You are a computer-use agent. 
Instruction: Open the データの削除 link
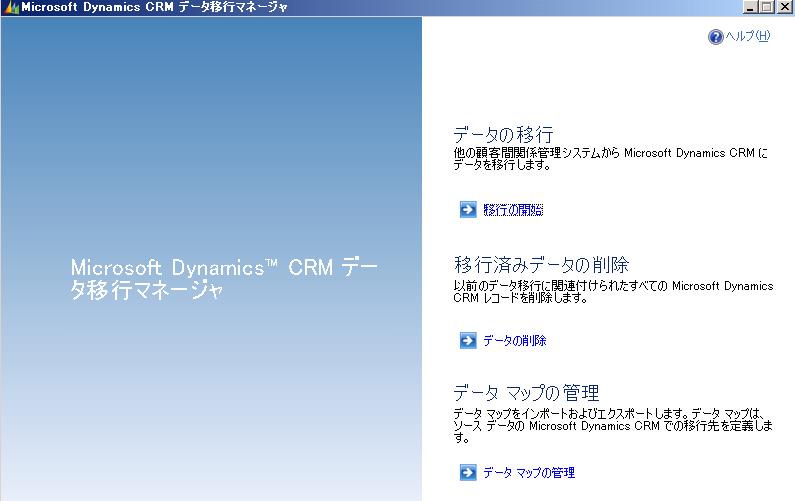coord(515,341)
